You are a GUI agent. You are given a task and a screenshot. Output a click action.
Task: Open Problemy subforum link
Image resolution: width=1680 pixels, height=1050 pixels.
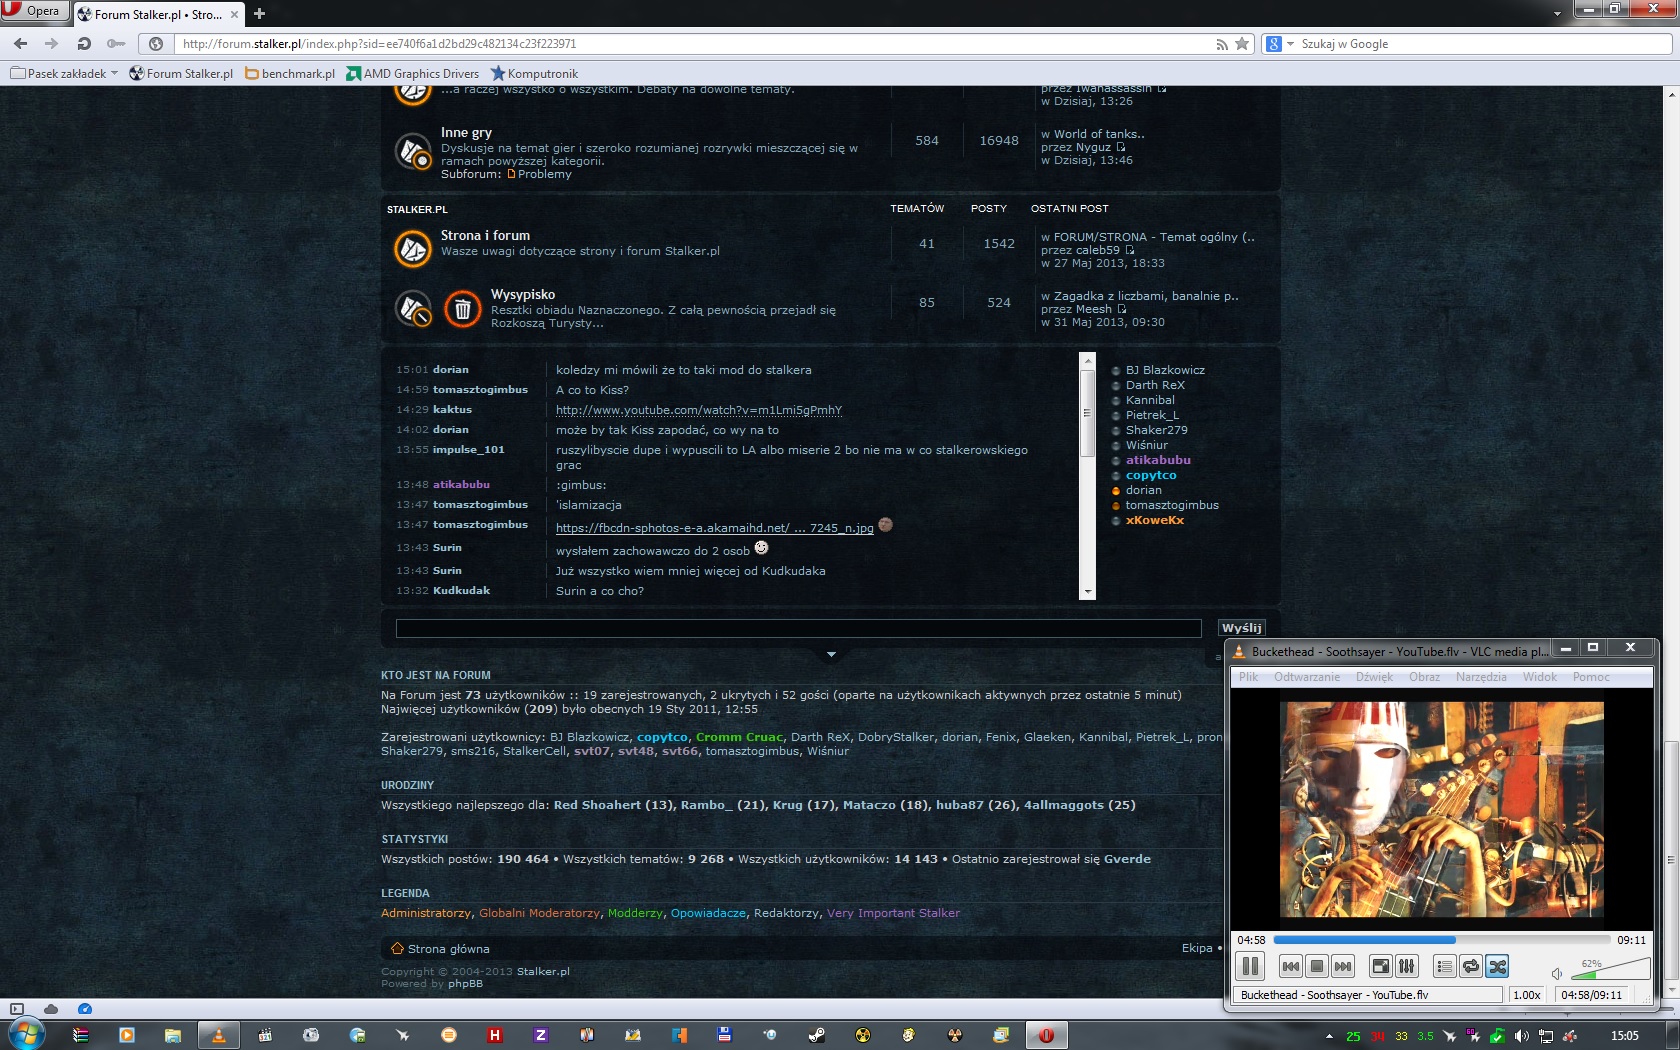click(x=544, y=174)
